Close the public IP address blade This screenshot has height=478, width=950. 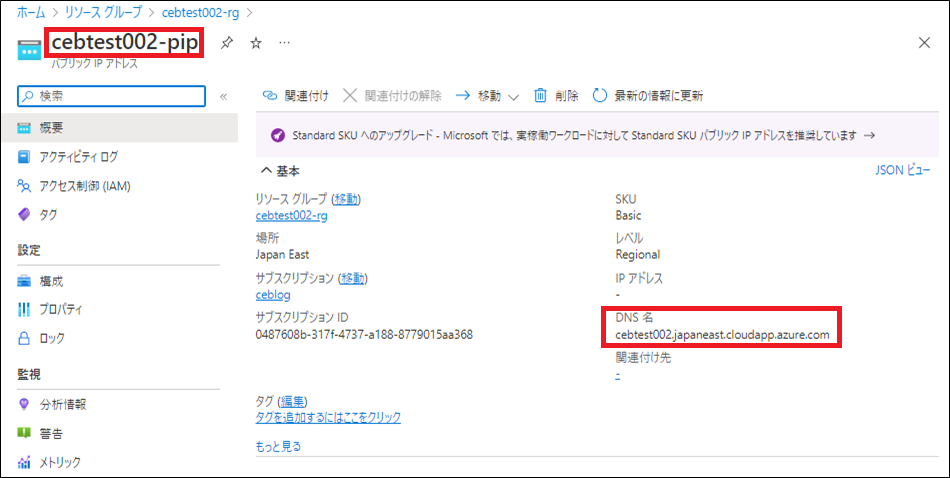[924, 42]
